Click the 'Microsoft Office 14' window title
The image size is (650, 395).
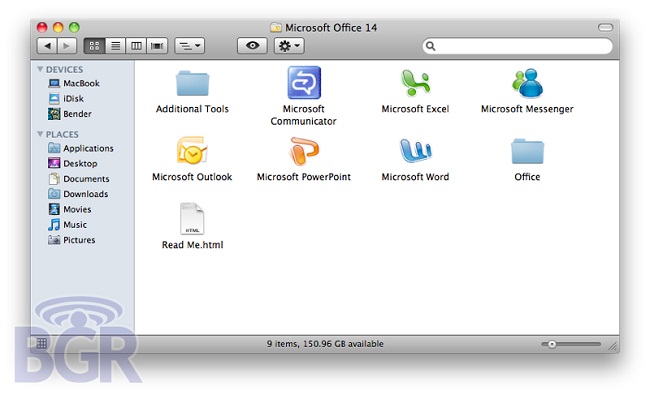point(331,28)
